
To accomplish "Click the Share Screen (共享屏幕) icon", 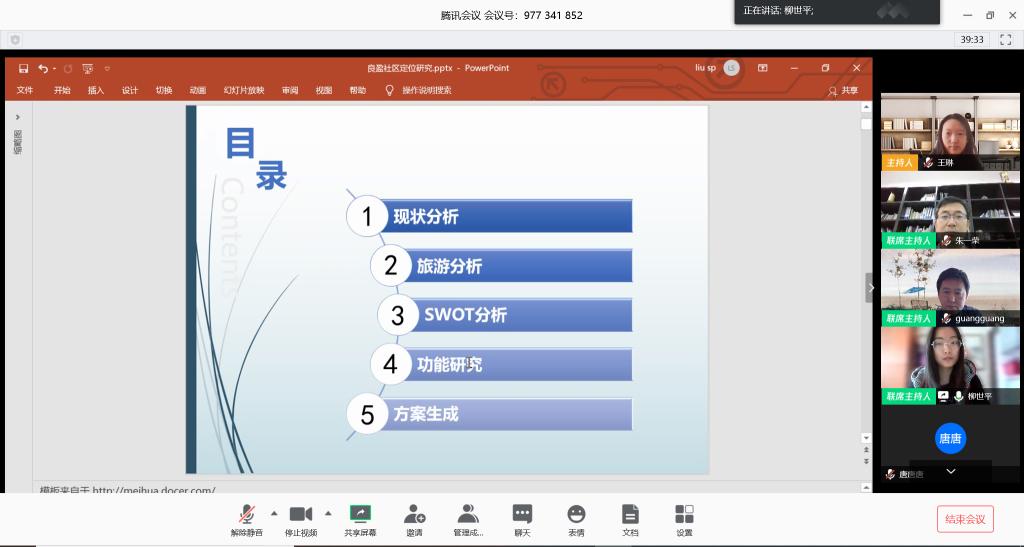I will pyautogui.click(x=360, y=514).
